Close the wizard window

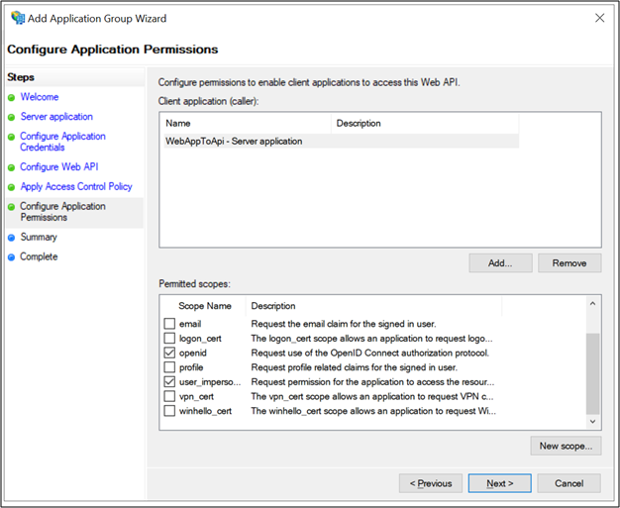[598, 18]
